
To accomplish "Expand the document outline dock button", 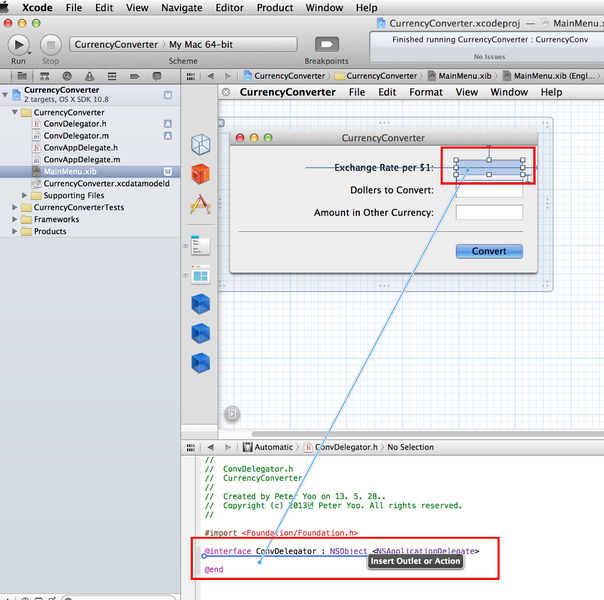I will pyautogui.click(x=232, y=412).
